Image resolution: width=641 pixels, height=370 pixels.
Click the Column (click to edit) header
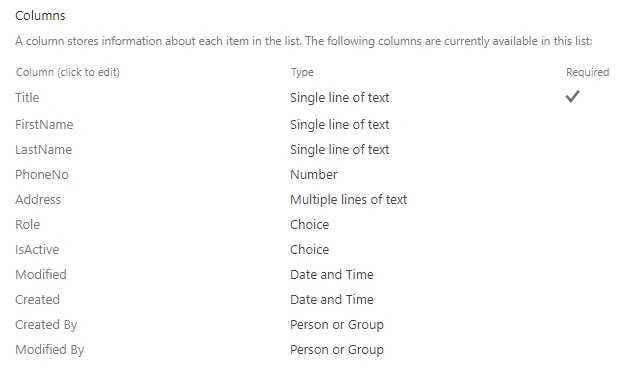pos(68,72)
